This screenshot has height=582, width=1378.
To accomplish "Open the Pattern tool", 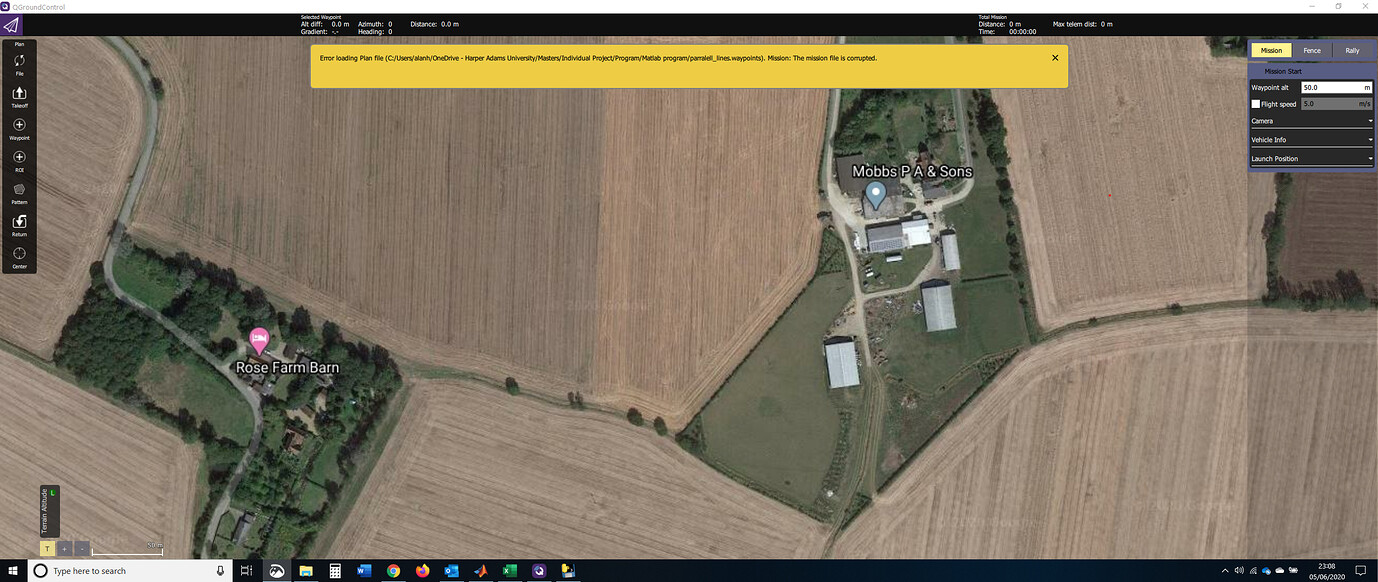I will pyautogui.click(x=19, y=192).
